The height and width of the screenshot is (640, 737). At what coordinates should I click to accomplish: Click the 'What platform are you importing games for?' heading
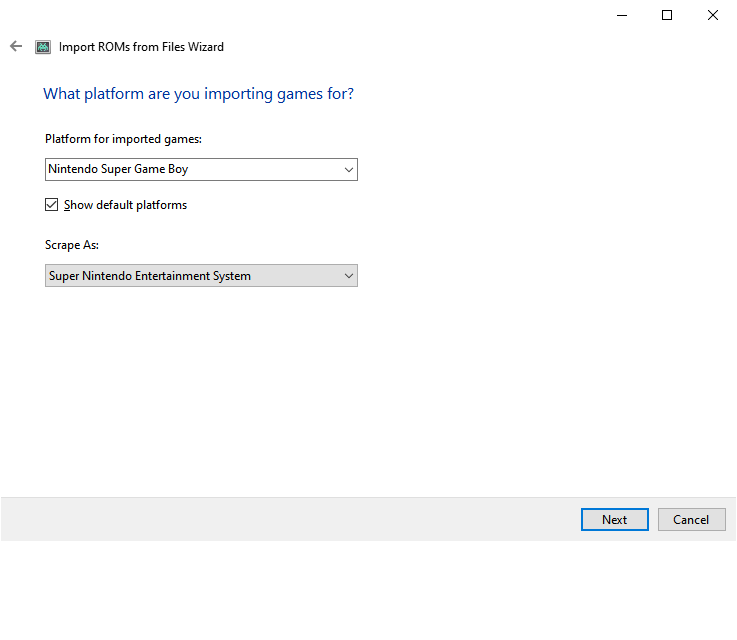198,94
